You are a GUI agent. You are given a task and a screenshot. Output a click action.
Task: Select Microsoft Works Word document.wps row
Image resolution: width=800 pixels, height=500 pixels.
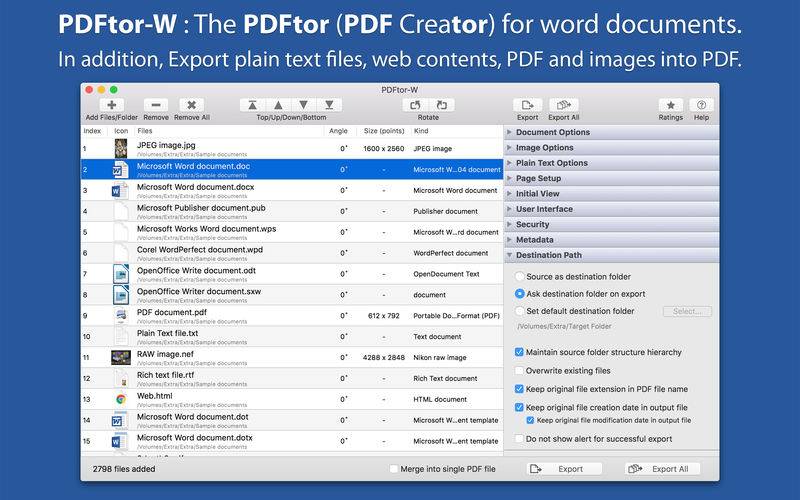tap(292, 232)
